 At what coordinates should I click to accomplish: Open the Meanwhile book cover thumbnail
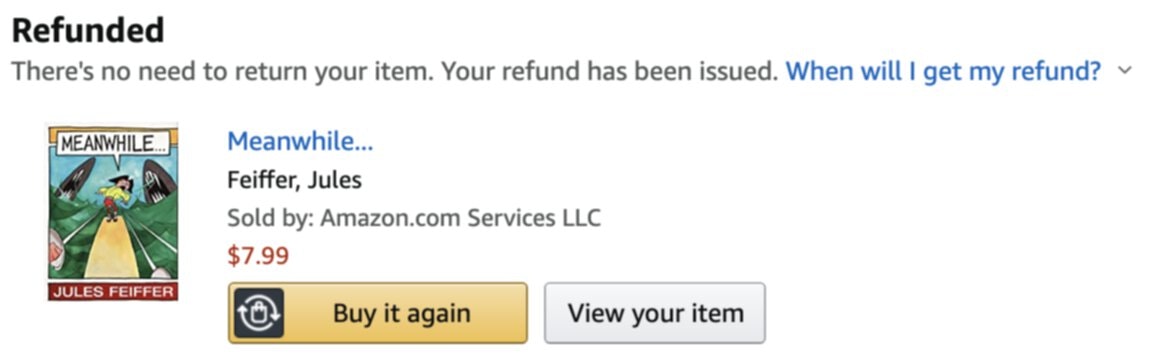click(113, 213)
